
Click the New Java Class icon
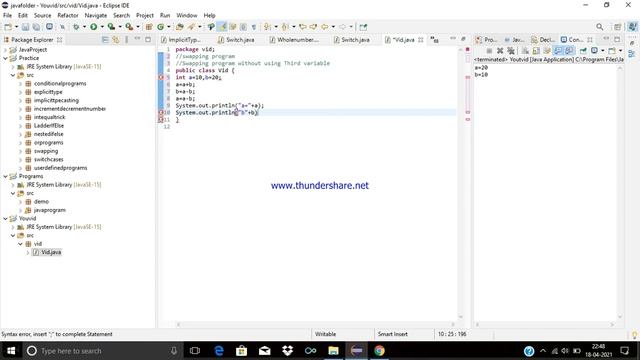point(160,27)
